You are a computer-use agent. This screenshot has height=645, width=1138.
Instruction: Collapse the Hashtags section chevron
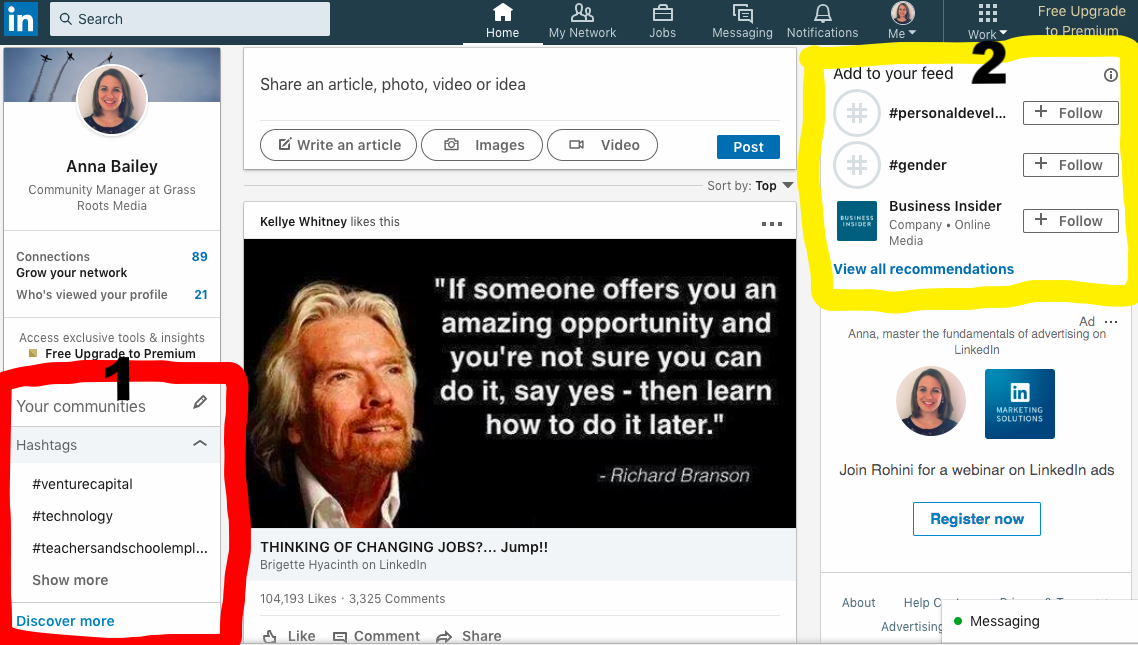(200, 443)
